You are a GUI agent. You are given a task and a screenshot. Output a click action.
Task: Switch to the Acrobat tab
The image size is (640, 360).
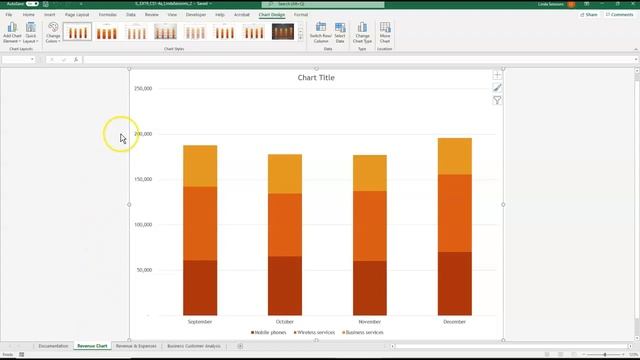(x=242, y=15)
